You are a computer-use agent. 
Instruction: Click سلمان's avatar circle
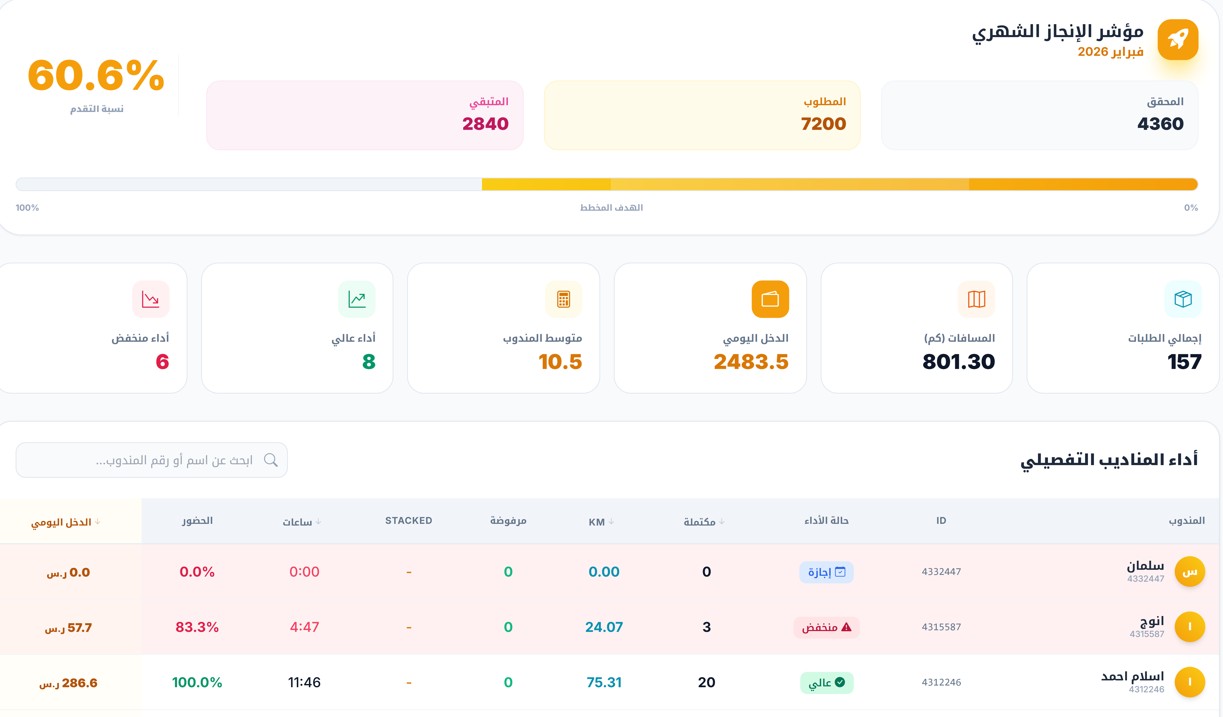click(x=1189, y=572)
